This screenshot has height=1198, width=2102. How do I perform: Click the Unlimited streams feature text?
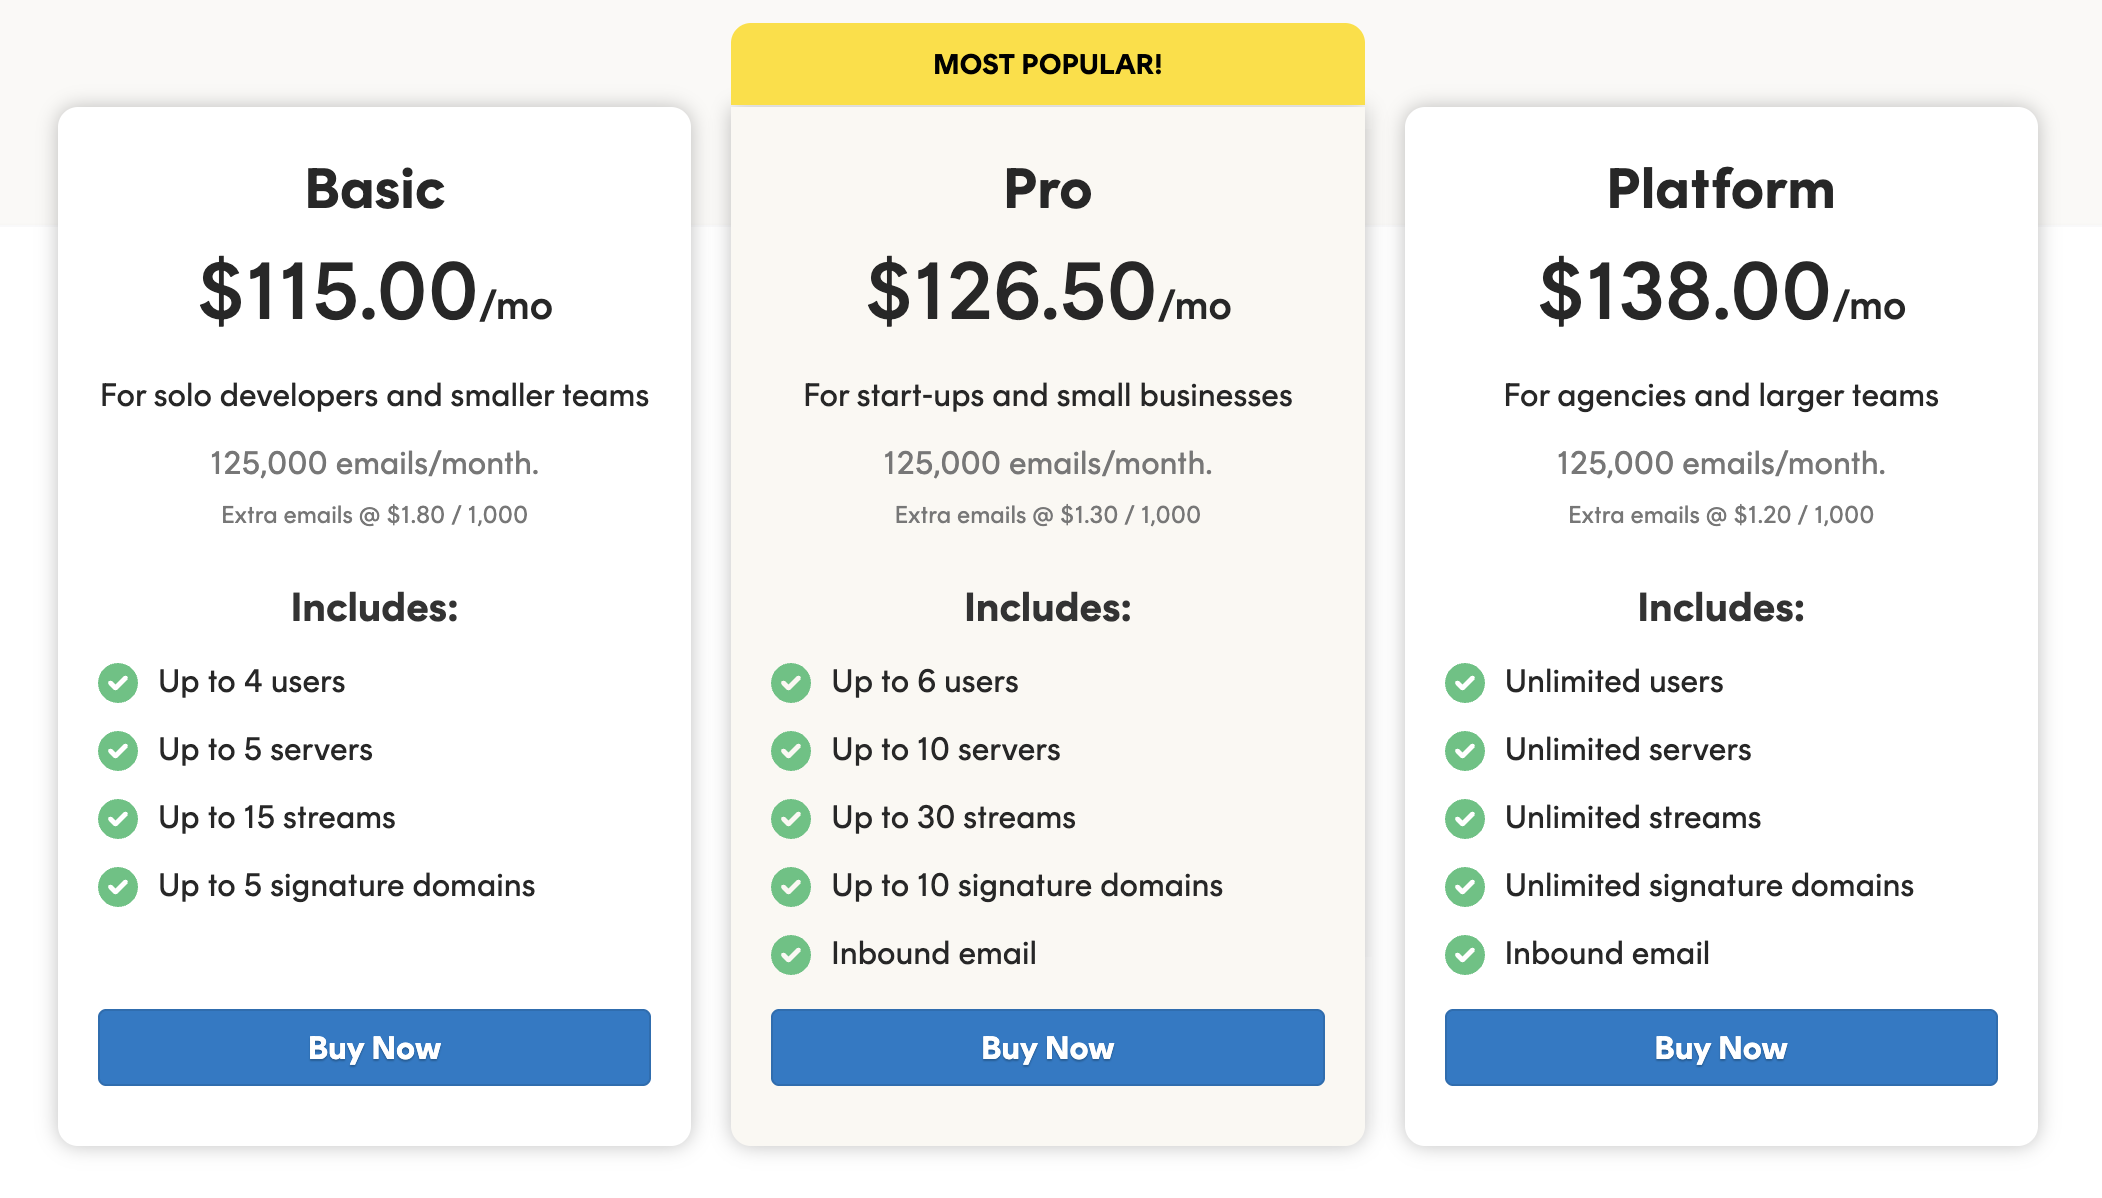tap(1633, 818)
